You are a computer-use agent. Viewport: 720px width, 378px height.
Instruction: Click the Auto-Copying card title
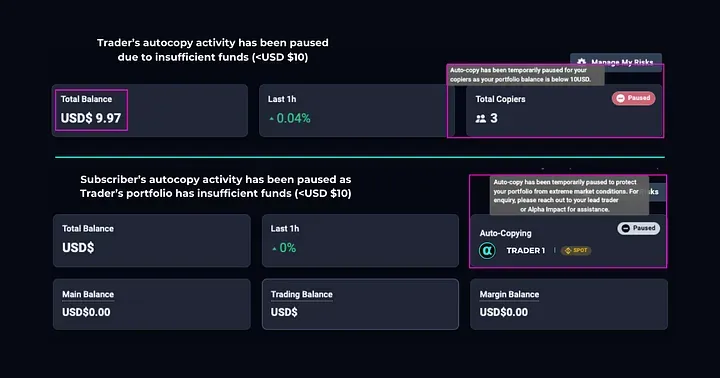click(x=505, y=233)
